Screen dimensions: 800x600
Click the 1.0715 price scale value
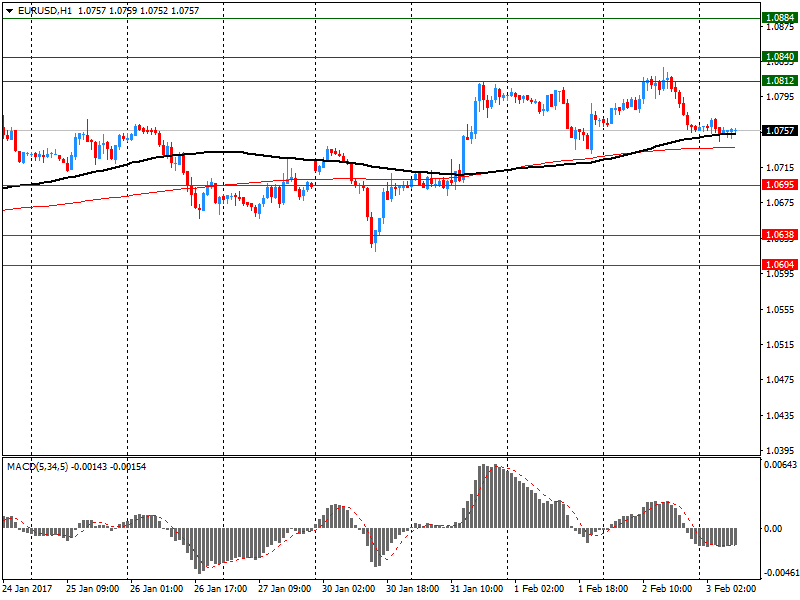[780, 167]
